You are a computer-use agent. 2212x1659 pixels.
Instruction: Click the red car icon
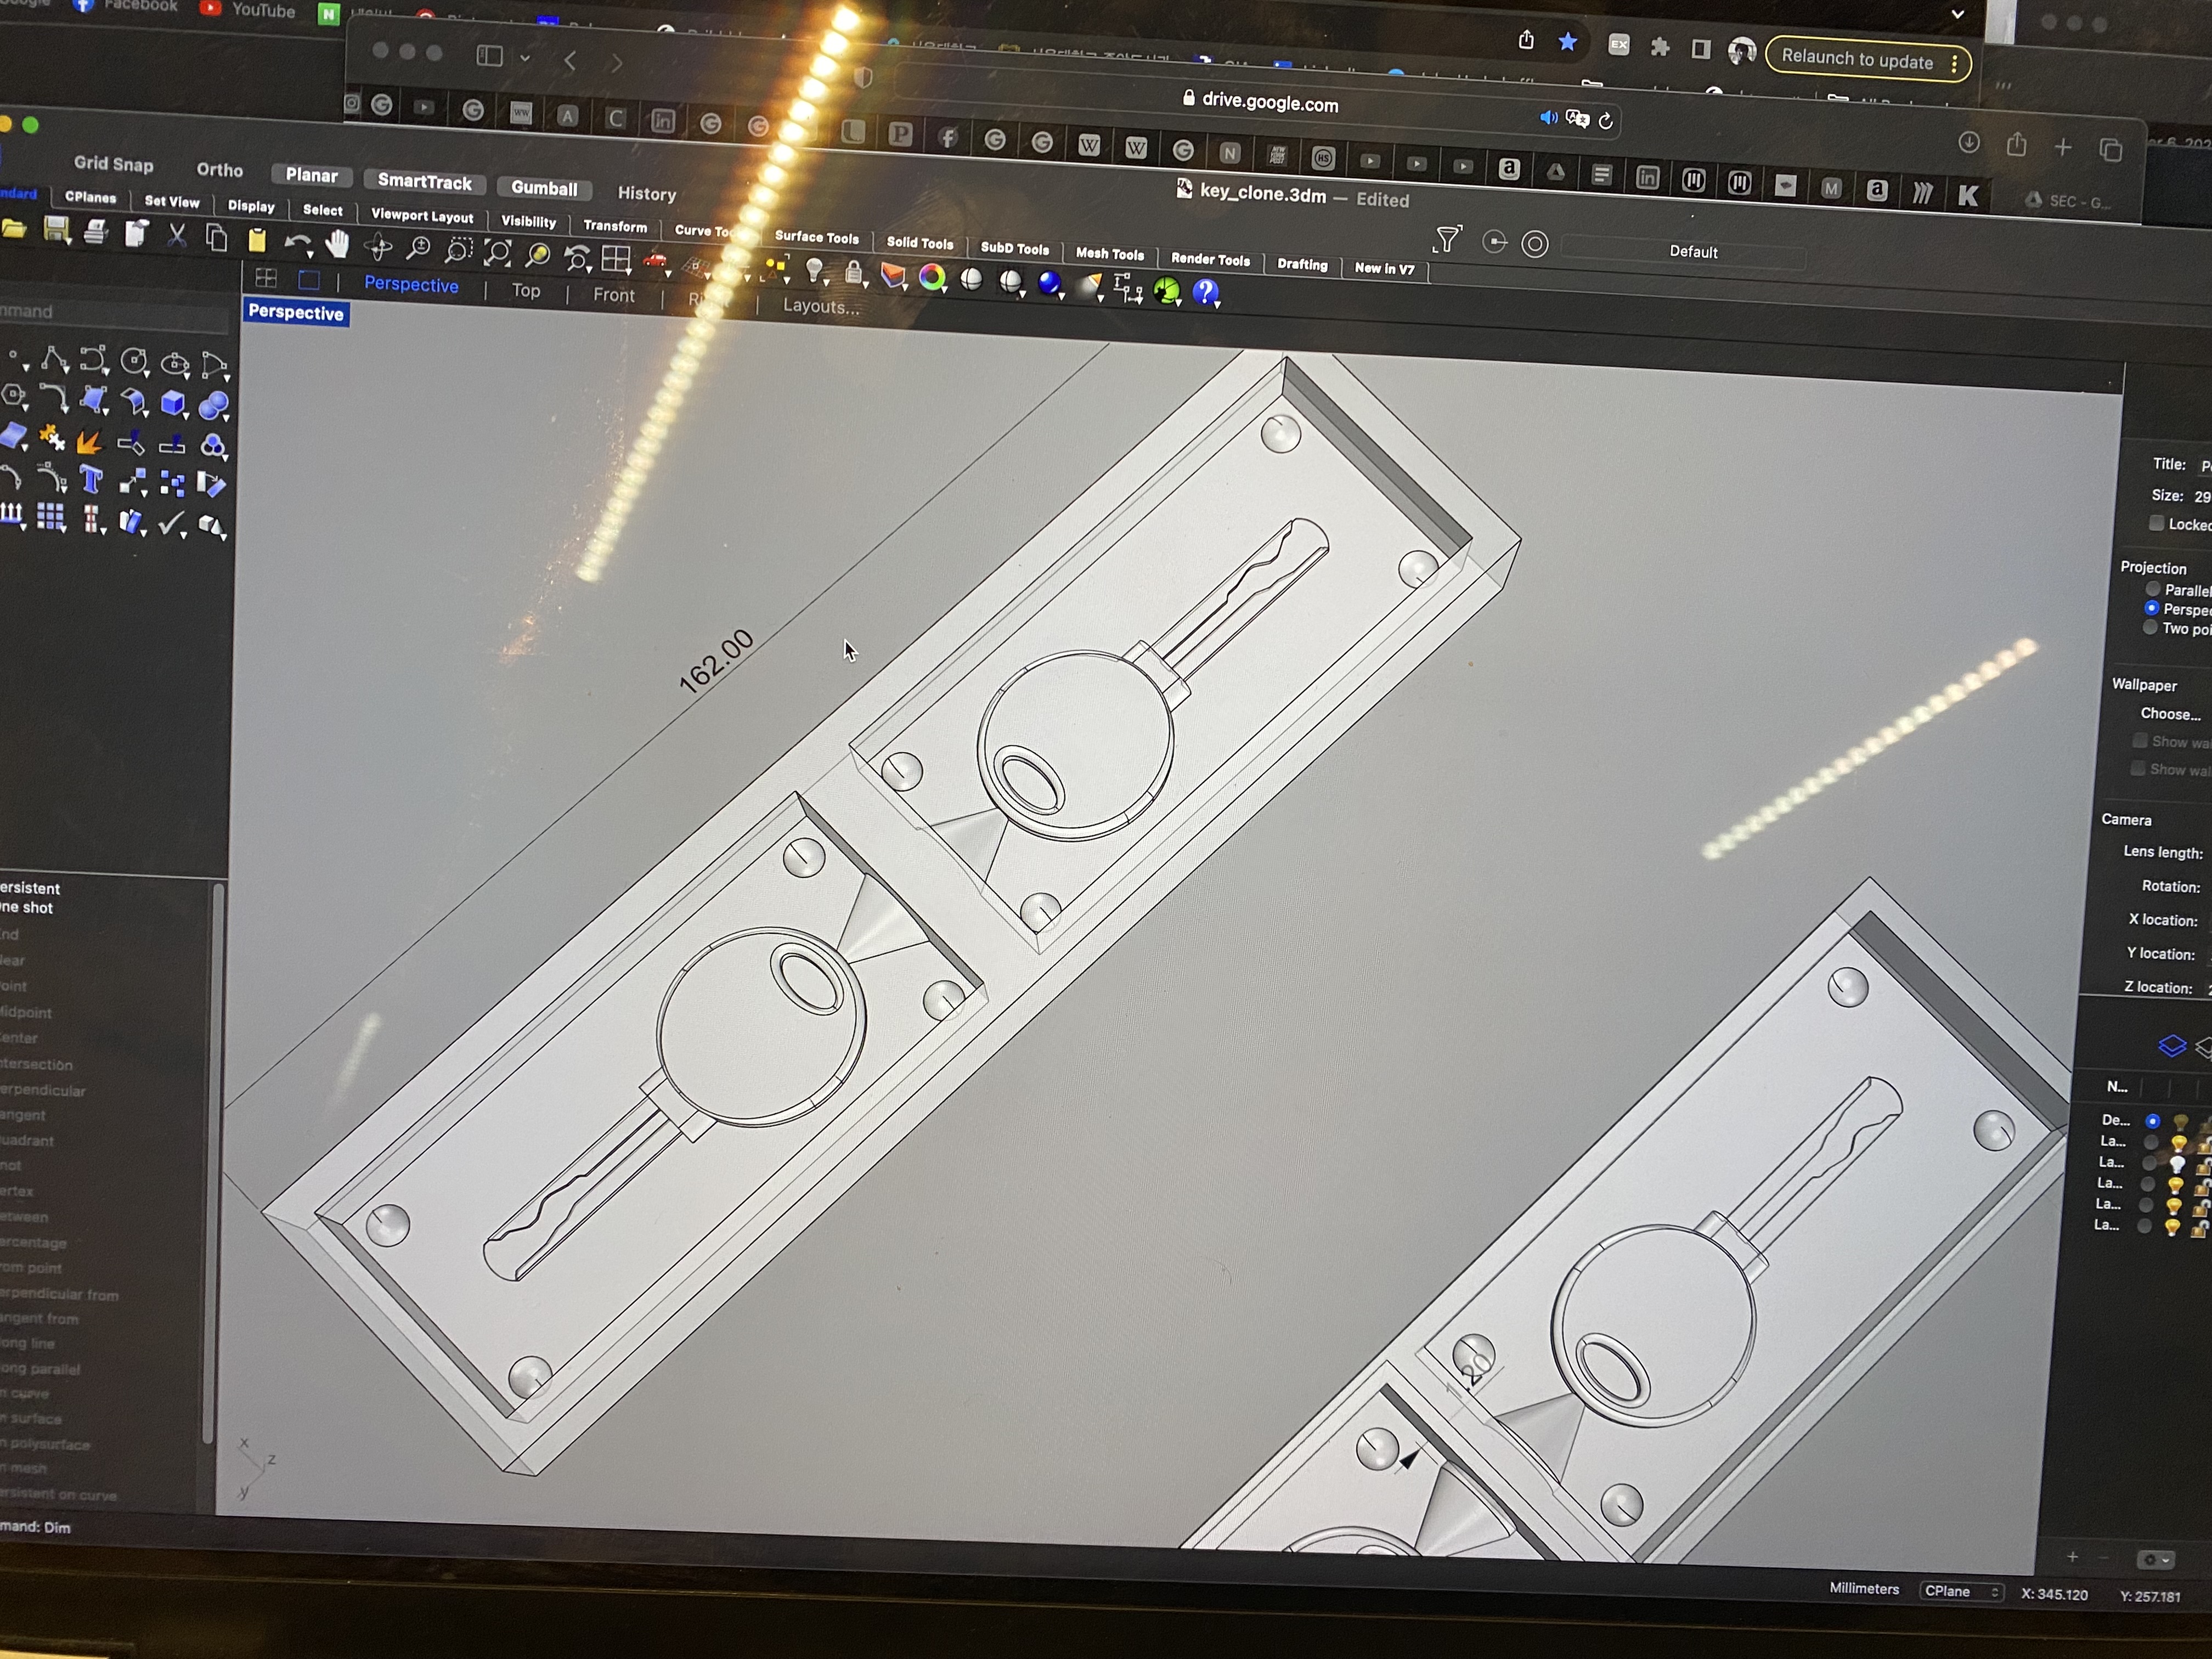pos(656,261)
